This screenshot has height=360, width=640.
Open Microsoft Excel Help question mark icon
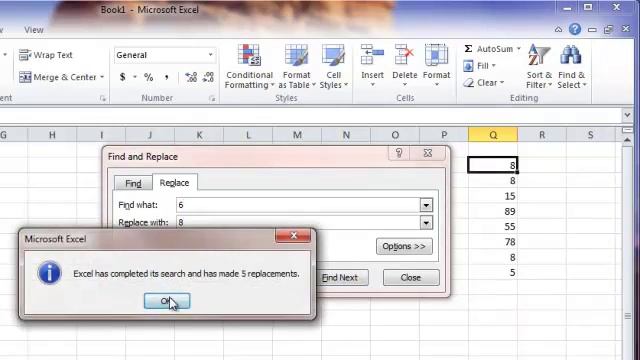[575, 29]
